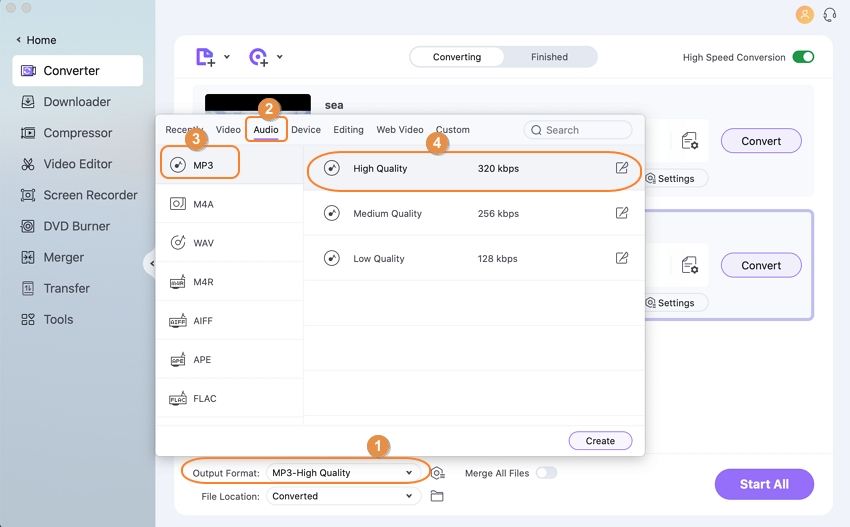
Task: Click the add from disc icon
Action: tap(259, 57)
